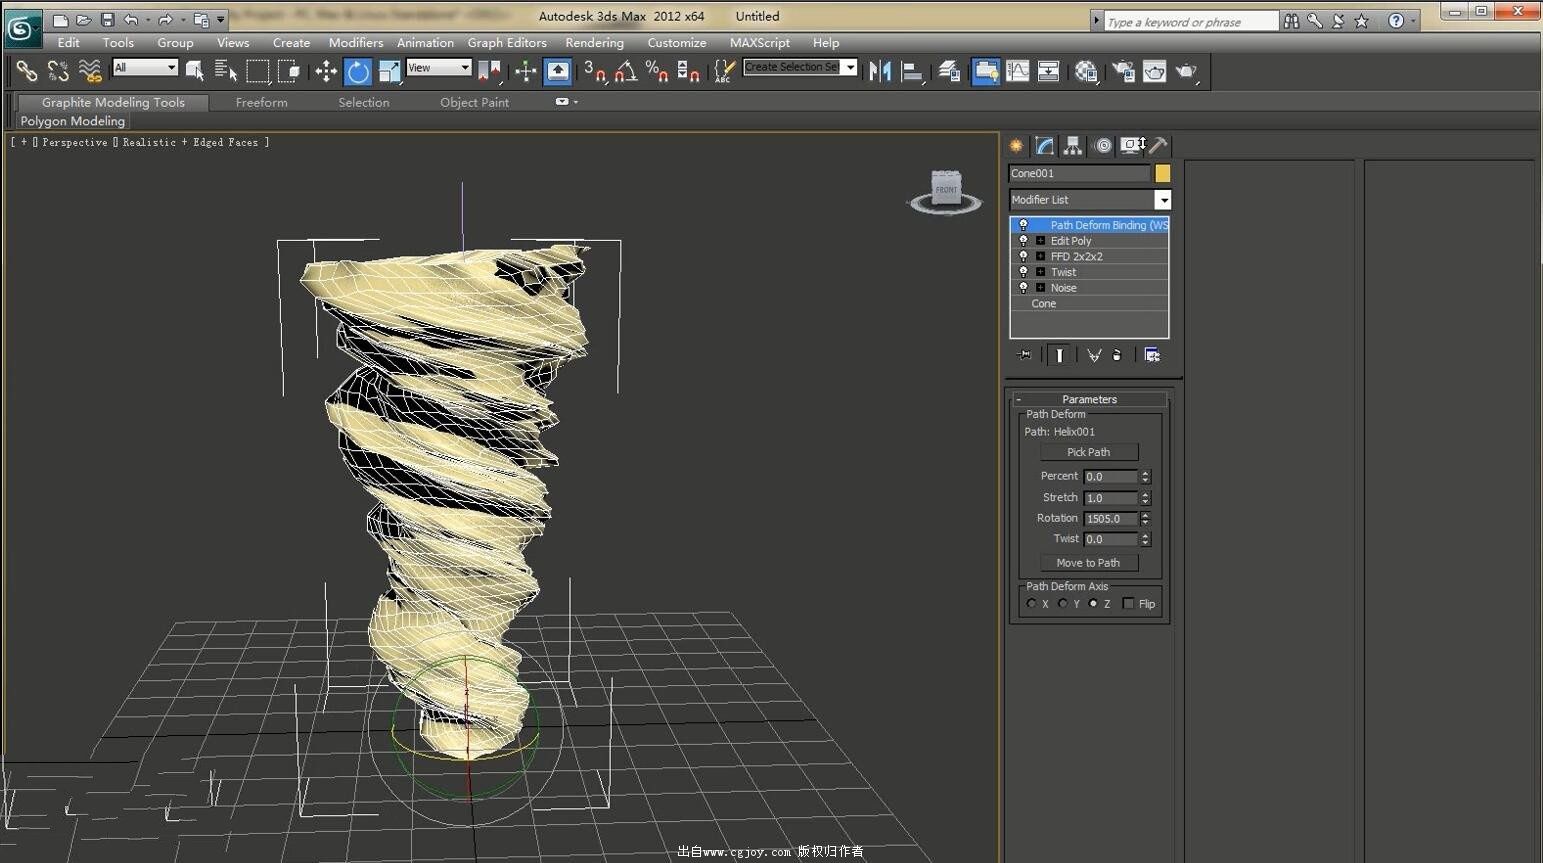This screenshot has height=863, width=1543.
Task: Expand the FFD 2x2x2 modifier sub-objects
Action: (1040, 257)
